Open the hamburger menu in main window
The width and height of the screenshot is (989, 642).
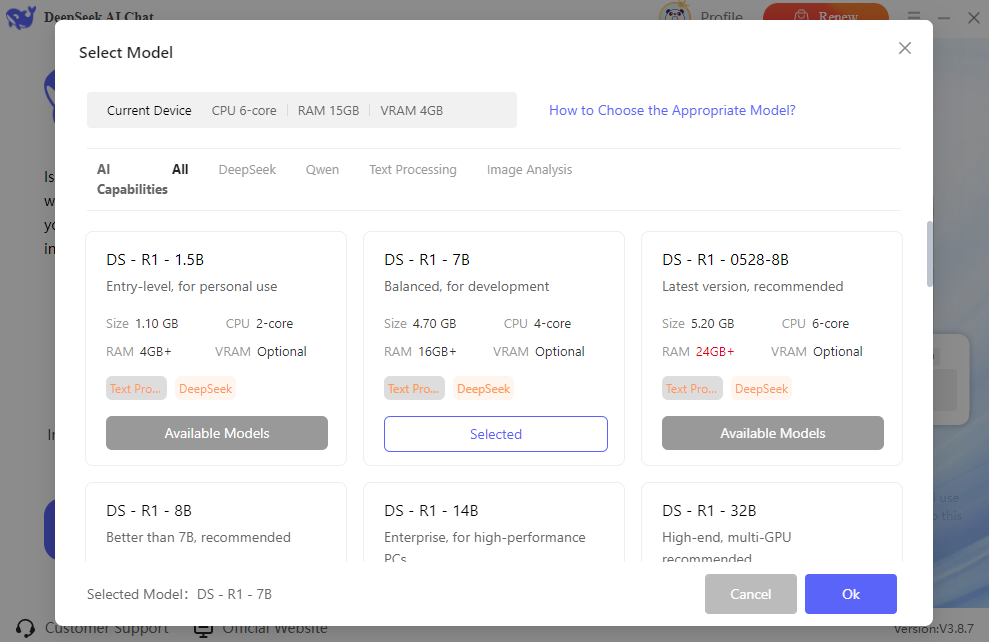coord(913,16)
